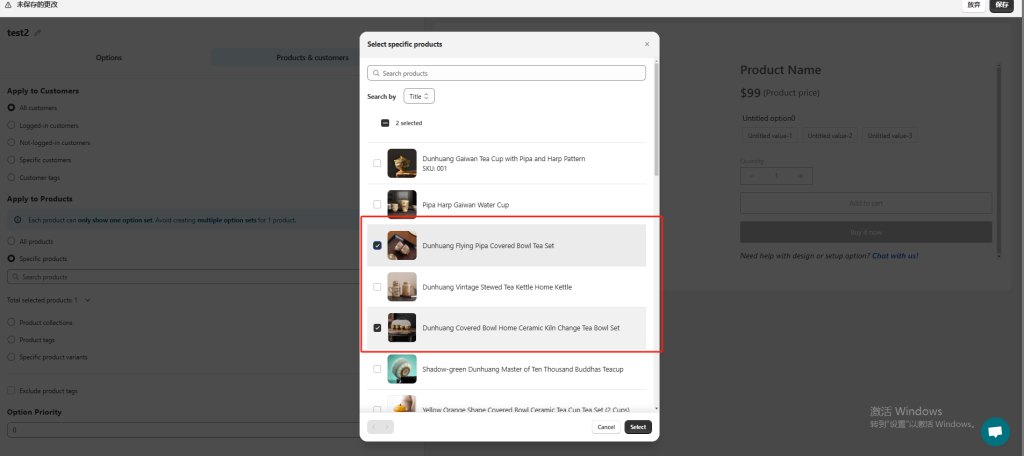Screen dimensions: 1024x456
Task: Click the Dunhuang Vintage Stewed Tea Kettle image
Action: (402, 287)
